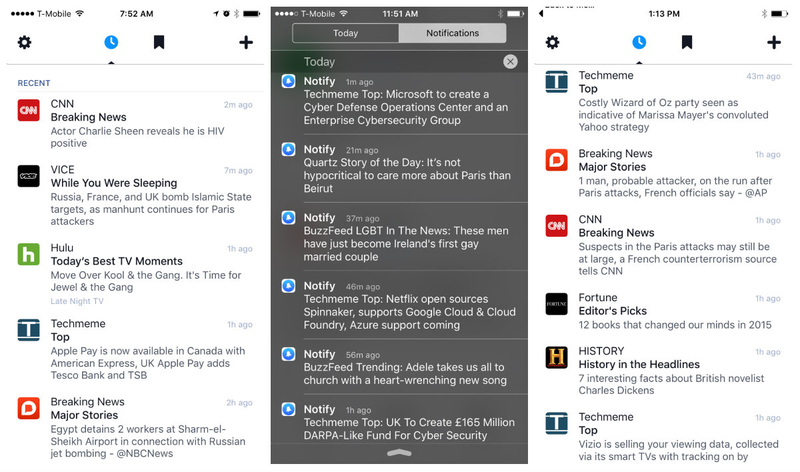Tap Notify icon beside Adele notification

coord(288,354)
